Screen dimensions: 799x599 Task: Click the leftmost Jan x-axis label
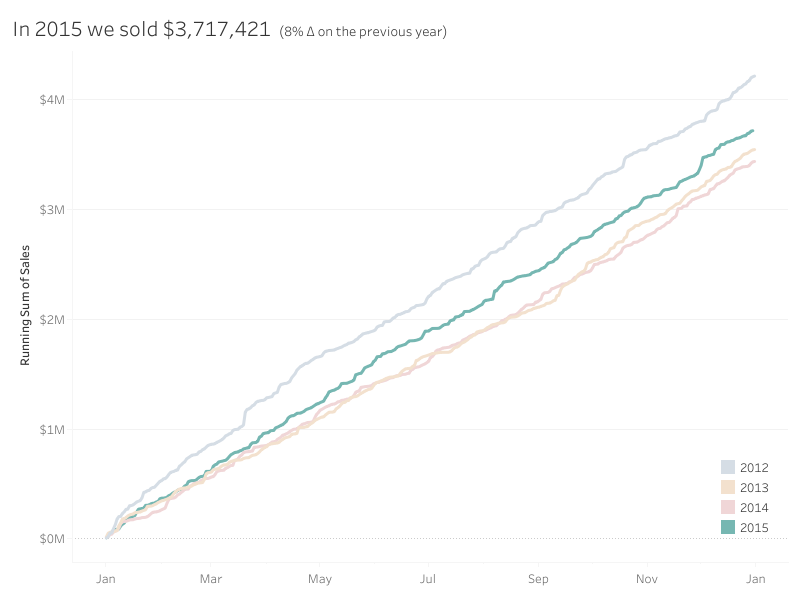click(x=105, y=579)
